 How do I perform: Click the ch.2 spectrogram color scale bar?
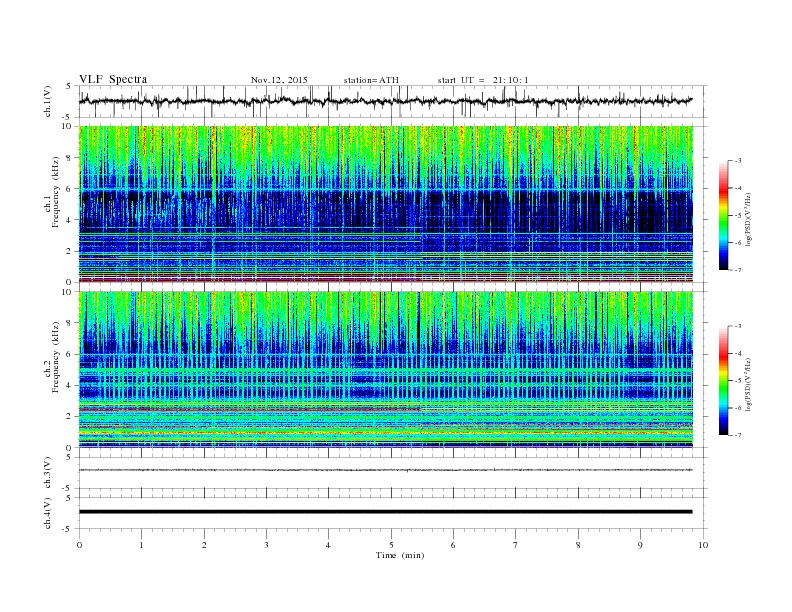coord(723,381)
